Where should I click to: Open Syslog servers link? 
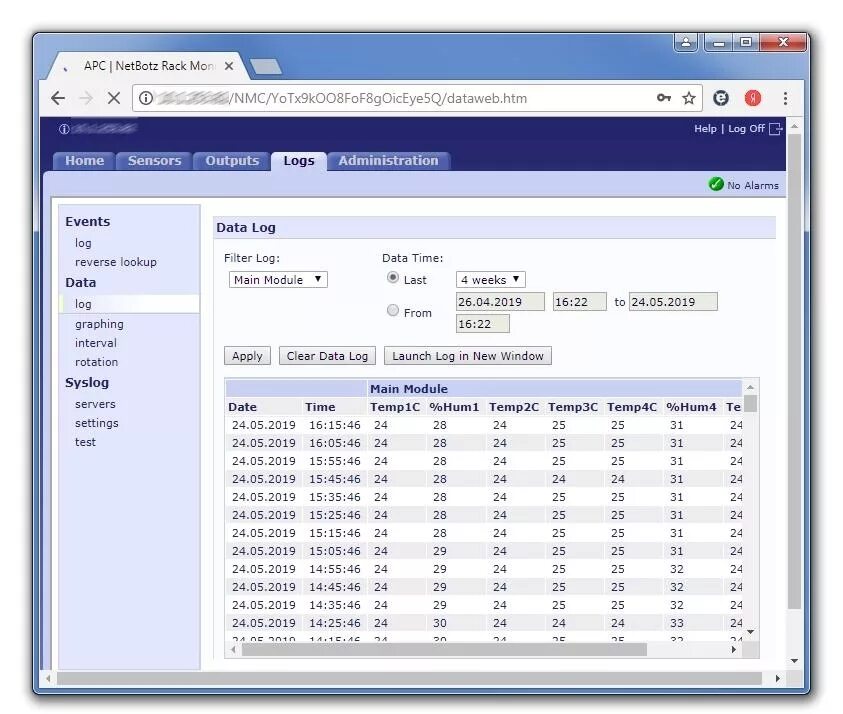click(95, 404)
